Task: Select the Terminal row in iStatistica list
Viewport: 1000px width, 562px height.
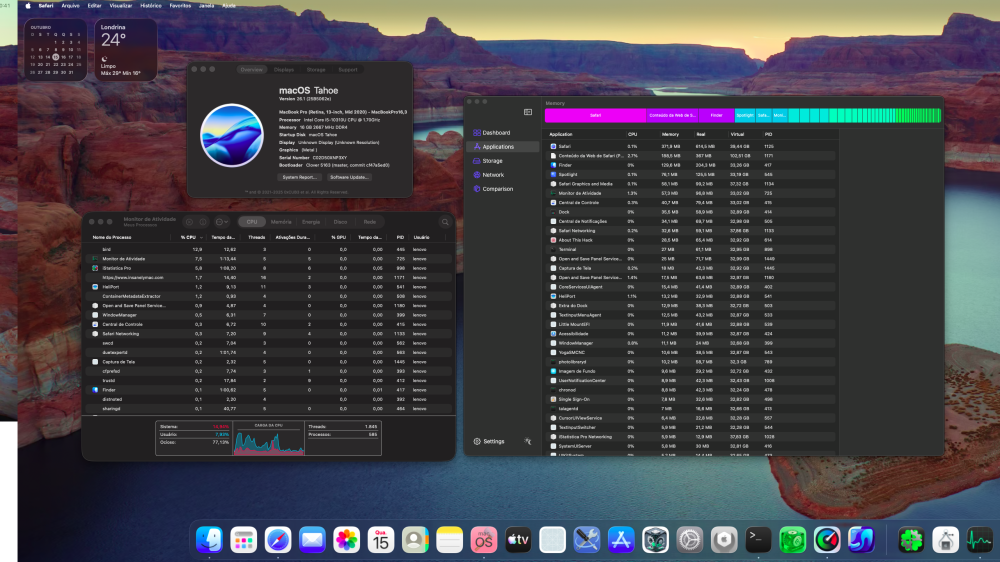Action: 692,249
